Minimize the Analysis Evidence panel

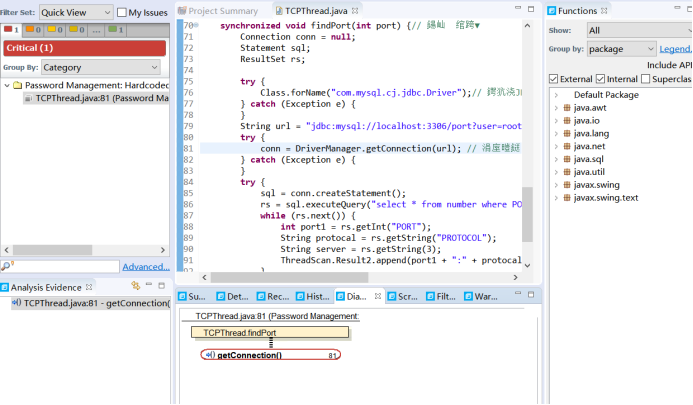pos(149,284)
